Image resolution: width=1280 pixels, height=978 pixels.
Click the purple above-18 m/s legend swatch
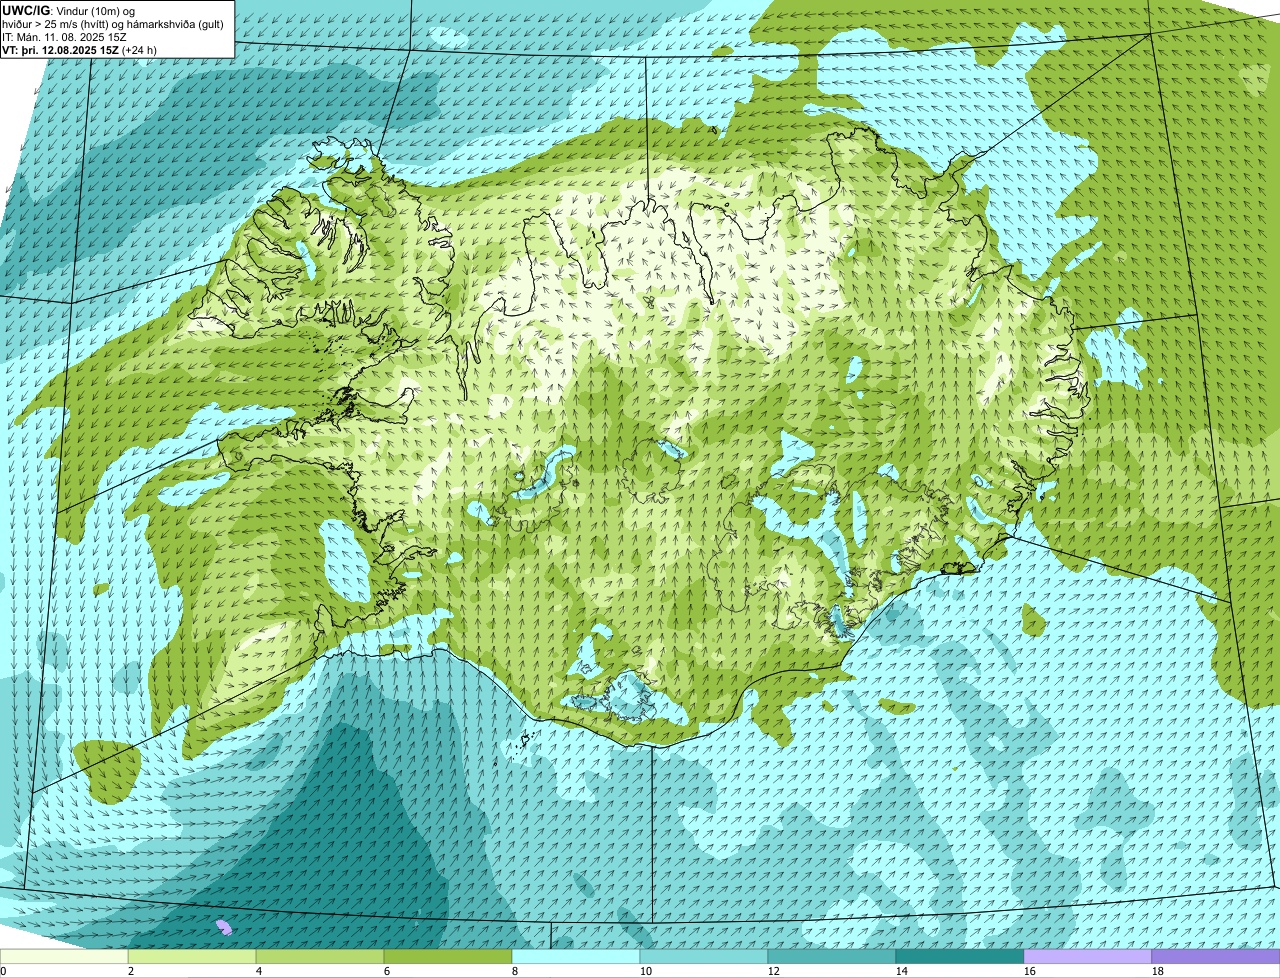pos(1216,957)
